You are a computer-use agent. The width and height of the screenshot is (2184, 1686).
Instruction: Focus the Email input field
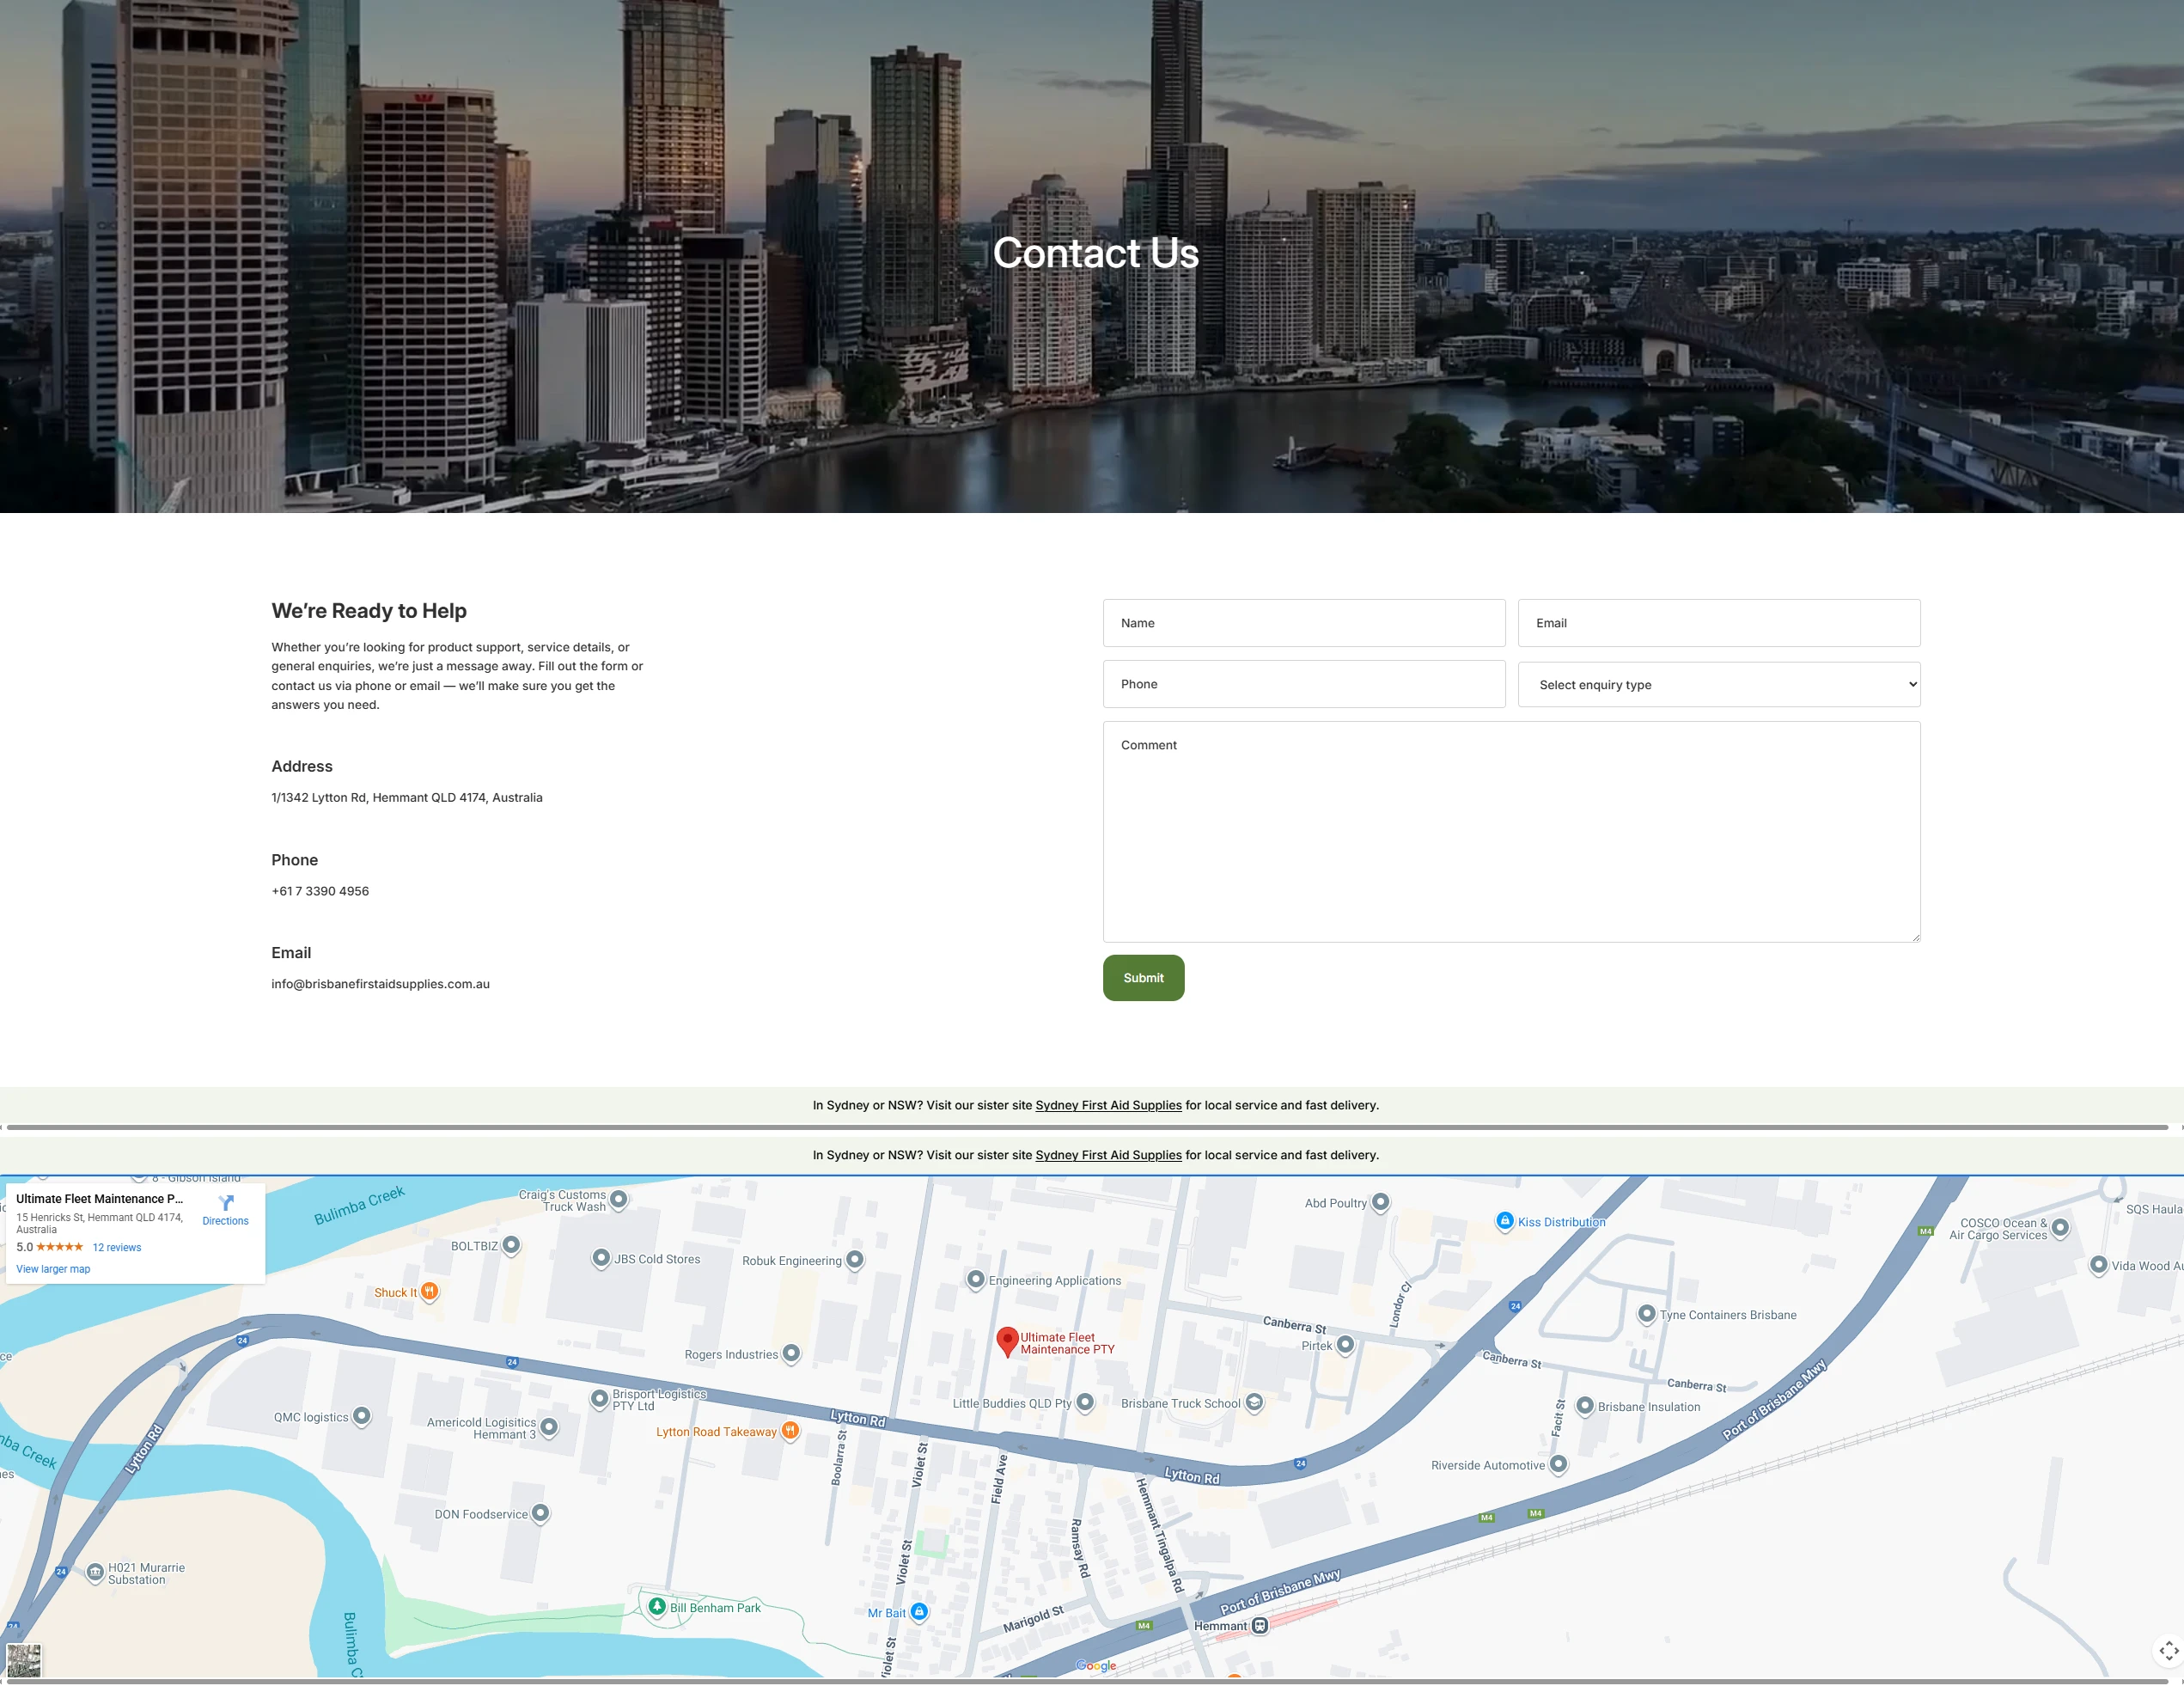[x=1718, y=623]
